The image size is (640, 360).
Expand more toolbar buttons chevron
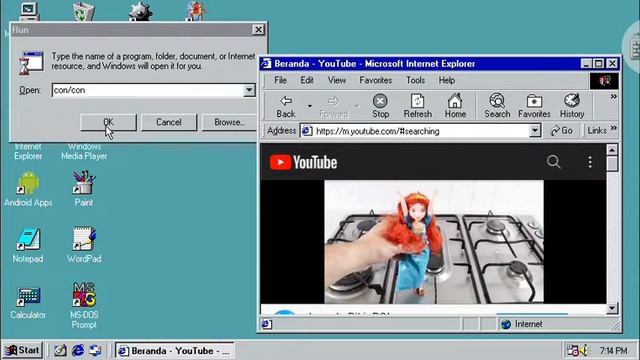[x=613, y=97]
